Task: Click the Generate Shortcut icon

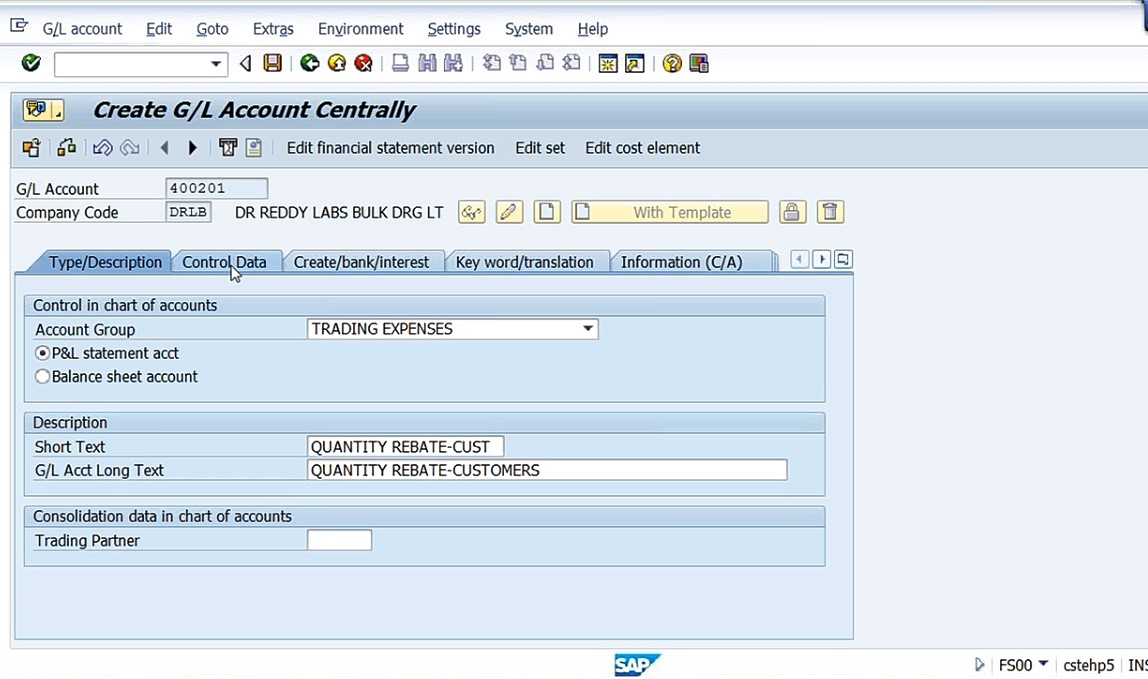Action: 635,63
